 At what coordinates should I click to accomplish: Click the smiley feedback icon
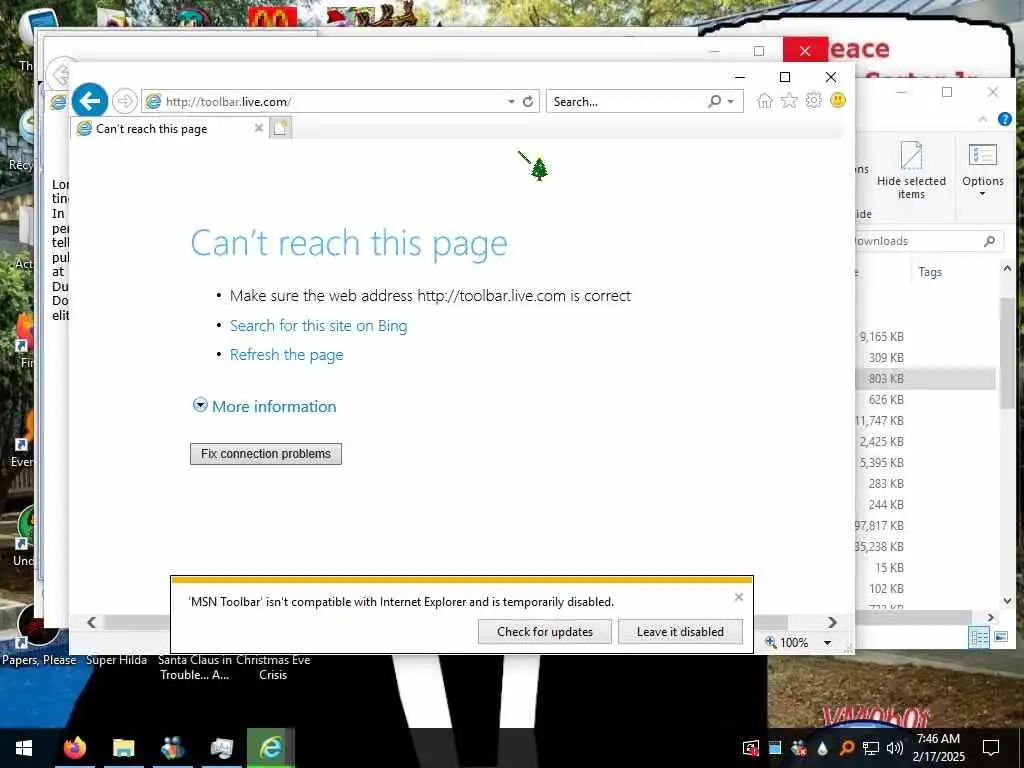(x=838, y=101)
